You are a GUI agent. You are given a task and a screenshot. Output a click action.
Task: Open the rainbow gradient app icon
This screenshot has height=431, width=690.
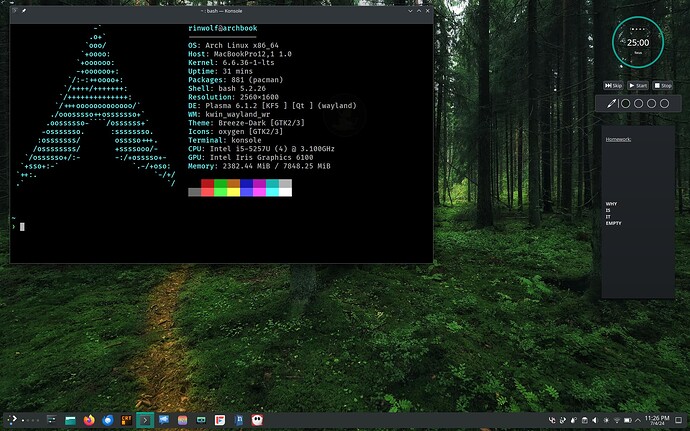[183, 420]
